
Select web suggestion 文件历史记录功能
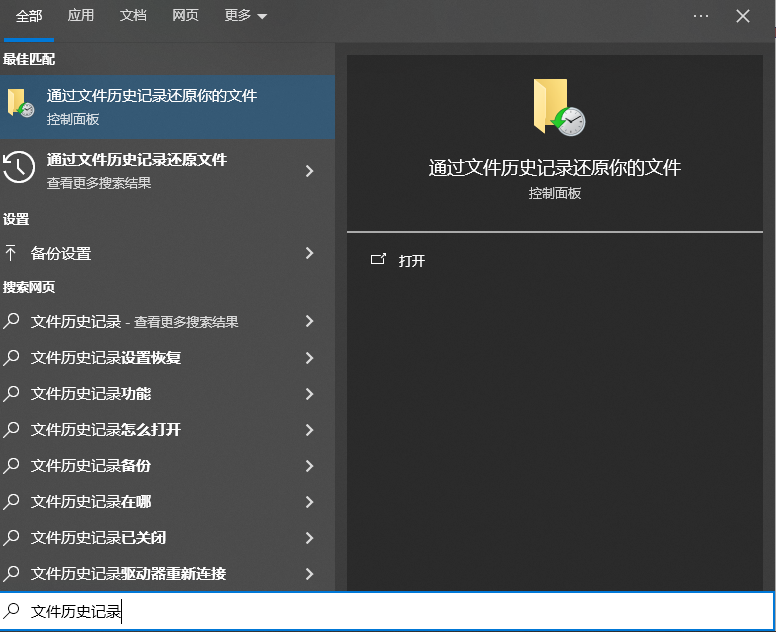click(167, 394)
